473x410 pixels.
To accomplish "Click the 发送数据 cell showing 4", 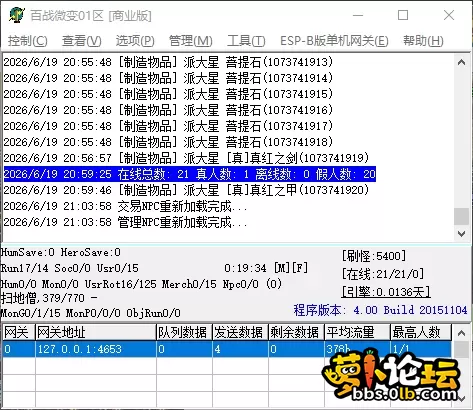I will [240, 349].
